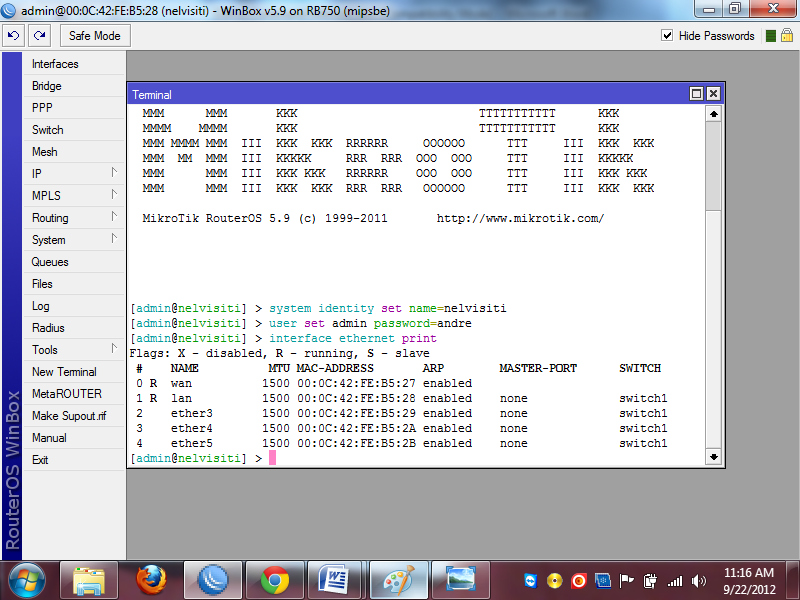Click 'lan' interface name
Image resolution: width=800 pixels, height=600 pixels.
(181, 398)
